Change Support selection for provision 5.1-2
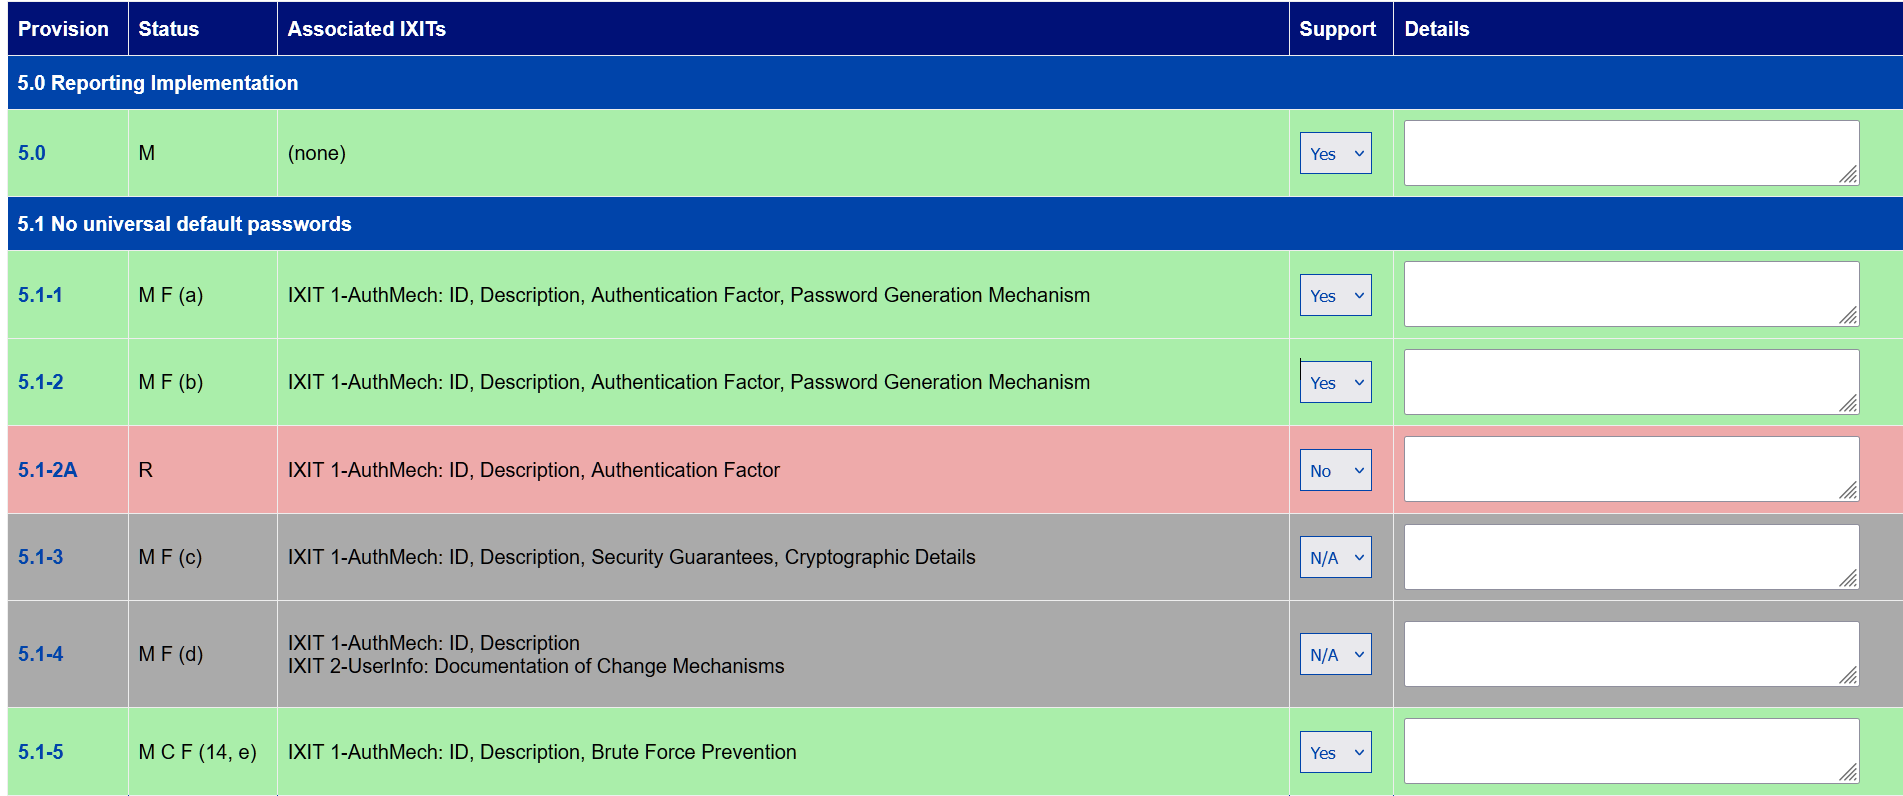The image size is (1903, 796). pyautogui.click(x=1335, y=382)
